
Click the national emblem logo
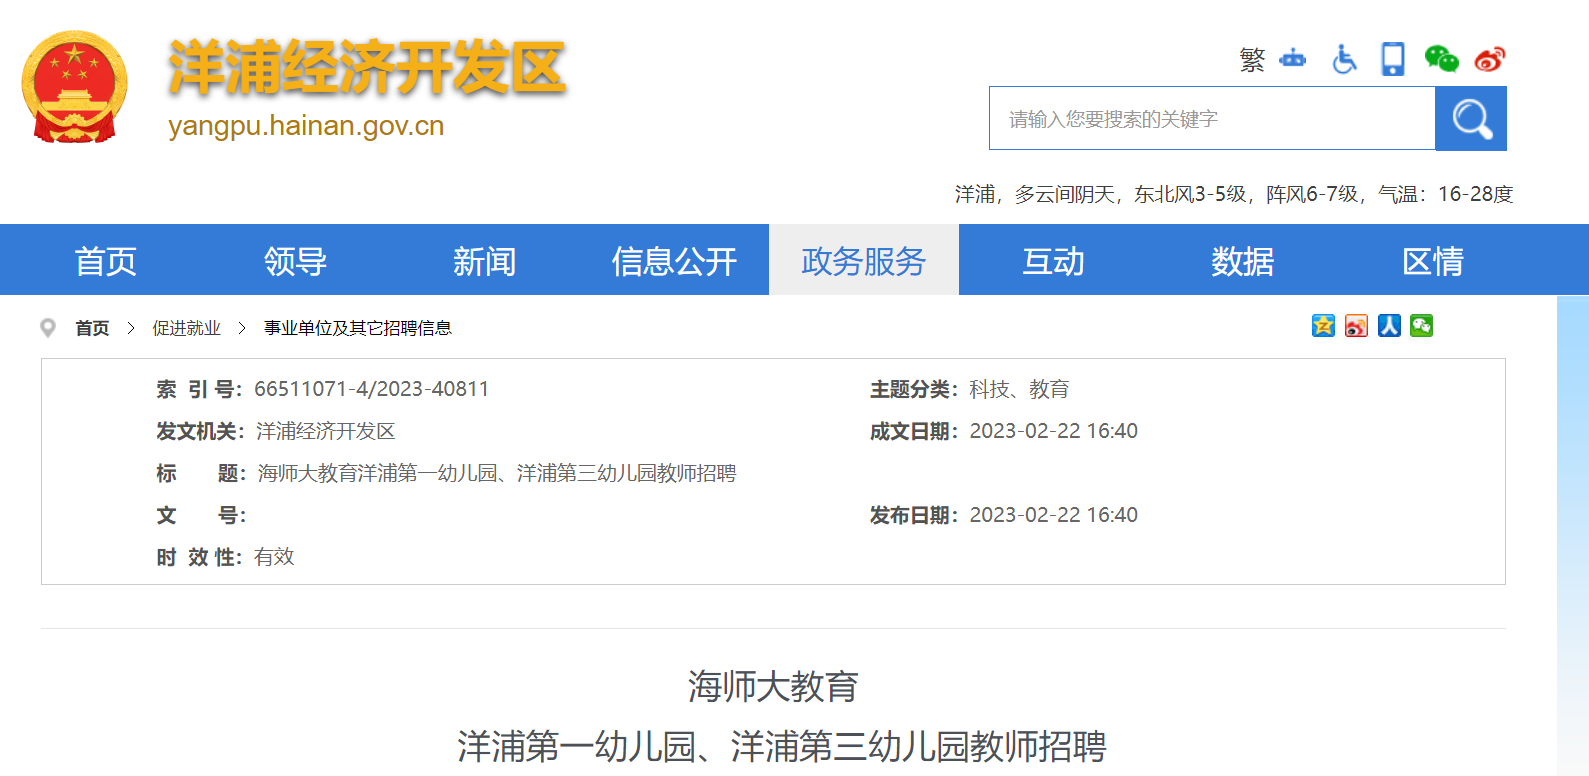pos(75,87)
